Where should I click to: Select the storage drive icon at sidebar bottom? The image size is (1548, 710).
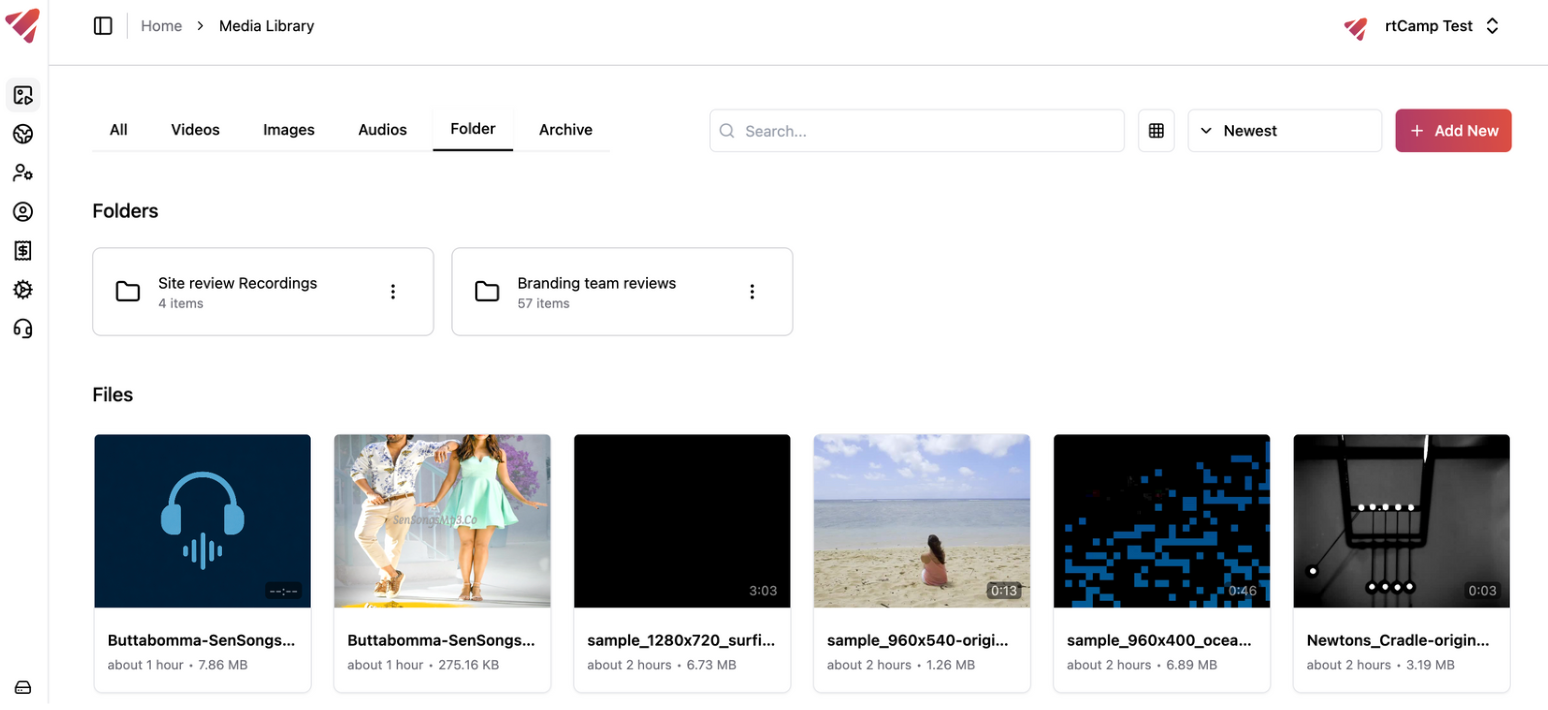[22, 688]
